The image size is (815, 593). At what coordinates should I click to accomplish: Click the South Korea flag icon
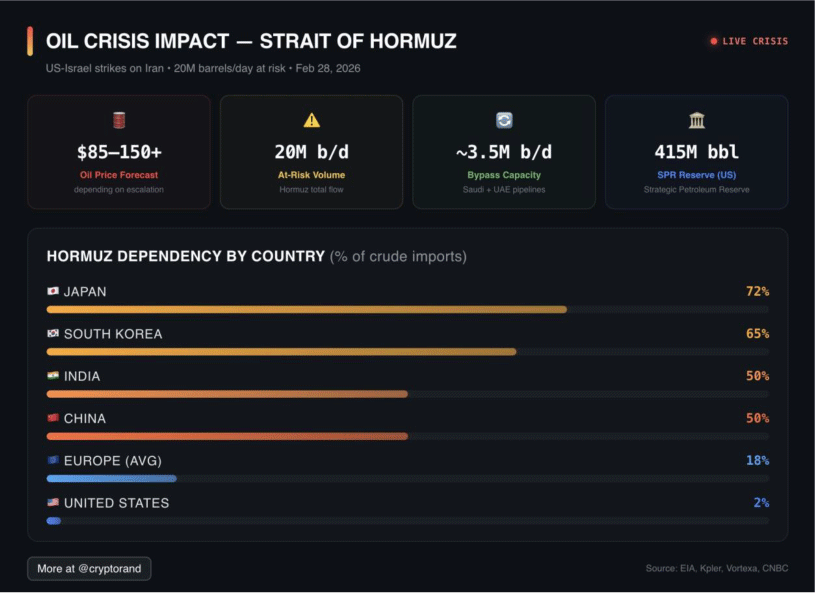[53, 334]
